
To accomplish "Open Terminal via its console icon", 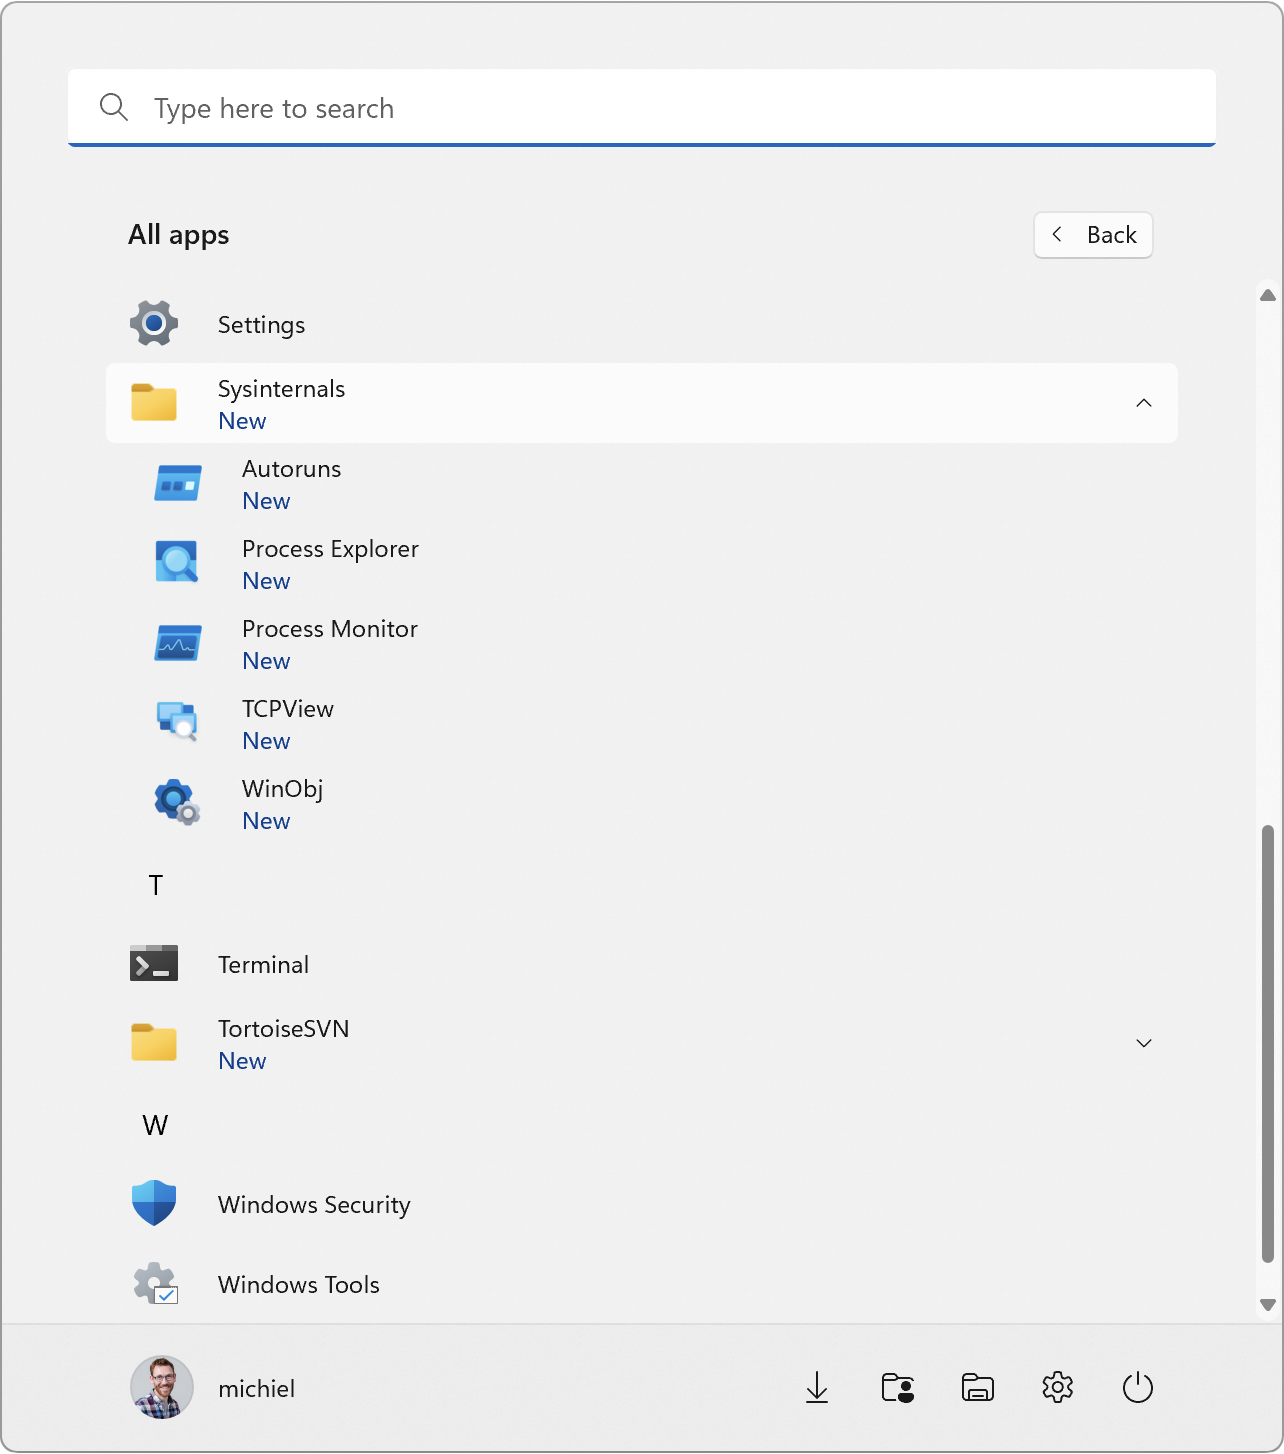I will pyautogui.click(x=154, y=963).
